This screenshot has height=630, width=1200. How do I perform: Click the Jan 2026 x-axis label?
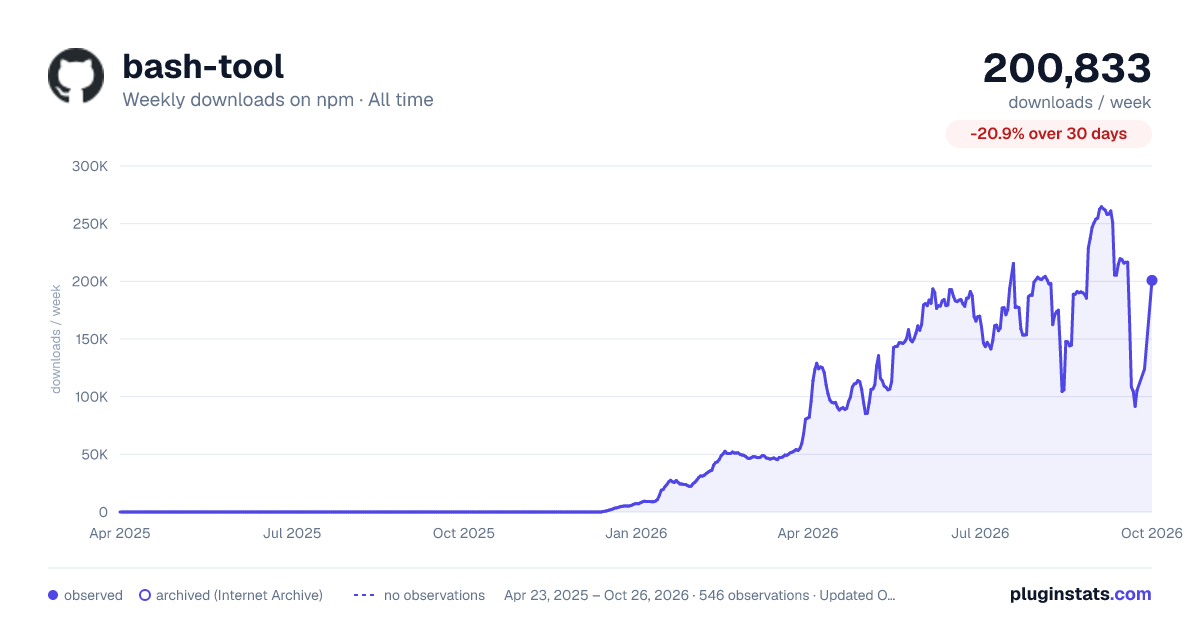636,533
